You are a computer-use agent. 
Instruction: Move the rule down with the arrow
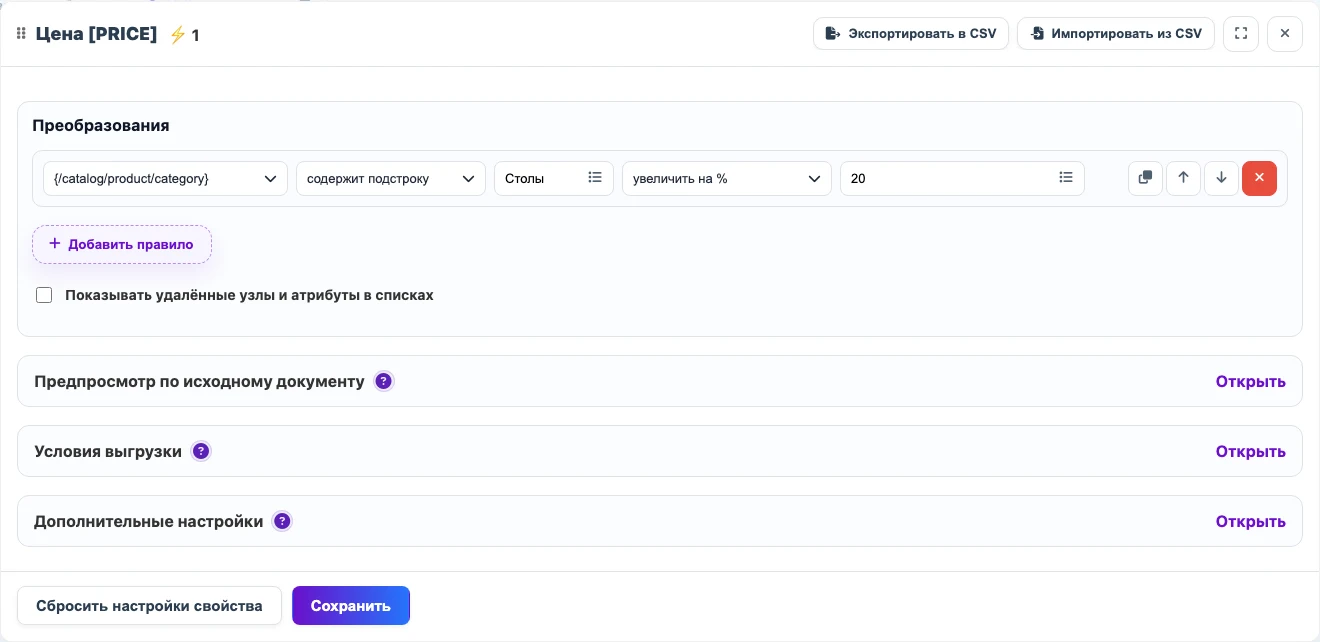1221,178
